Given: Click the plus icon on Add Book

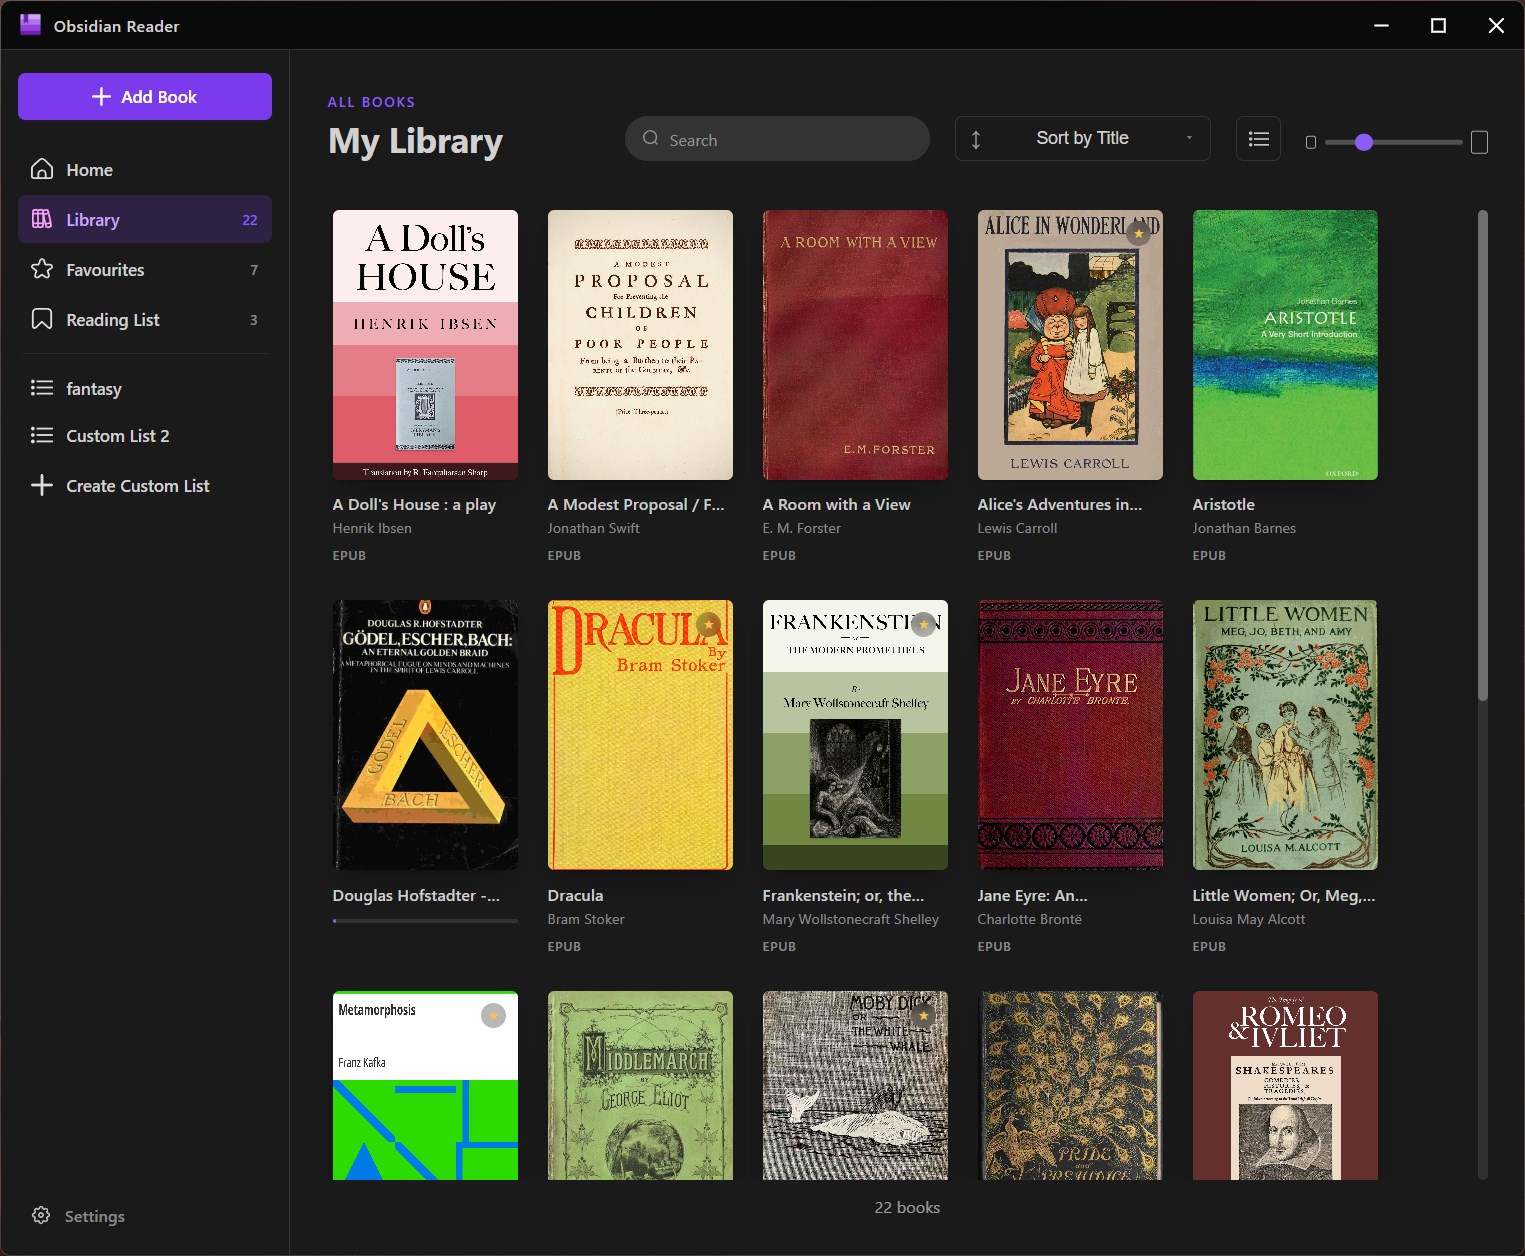Looking at the screenshot, I should 101,96.
